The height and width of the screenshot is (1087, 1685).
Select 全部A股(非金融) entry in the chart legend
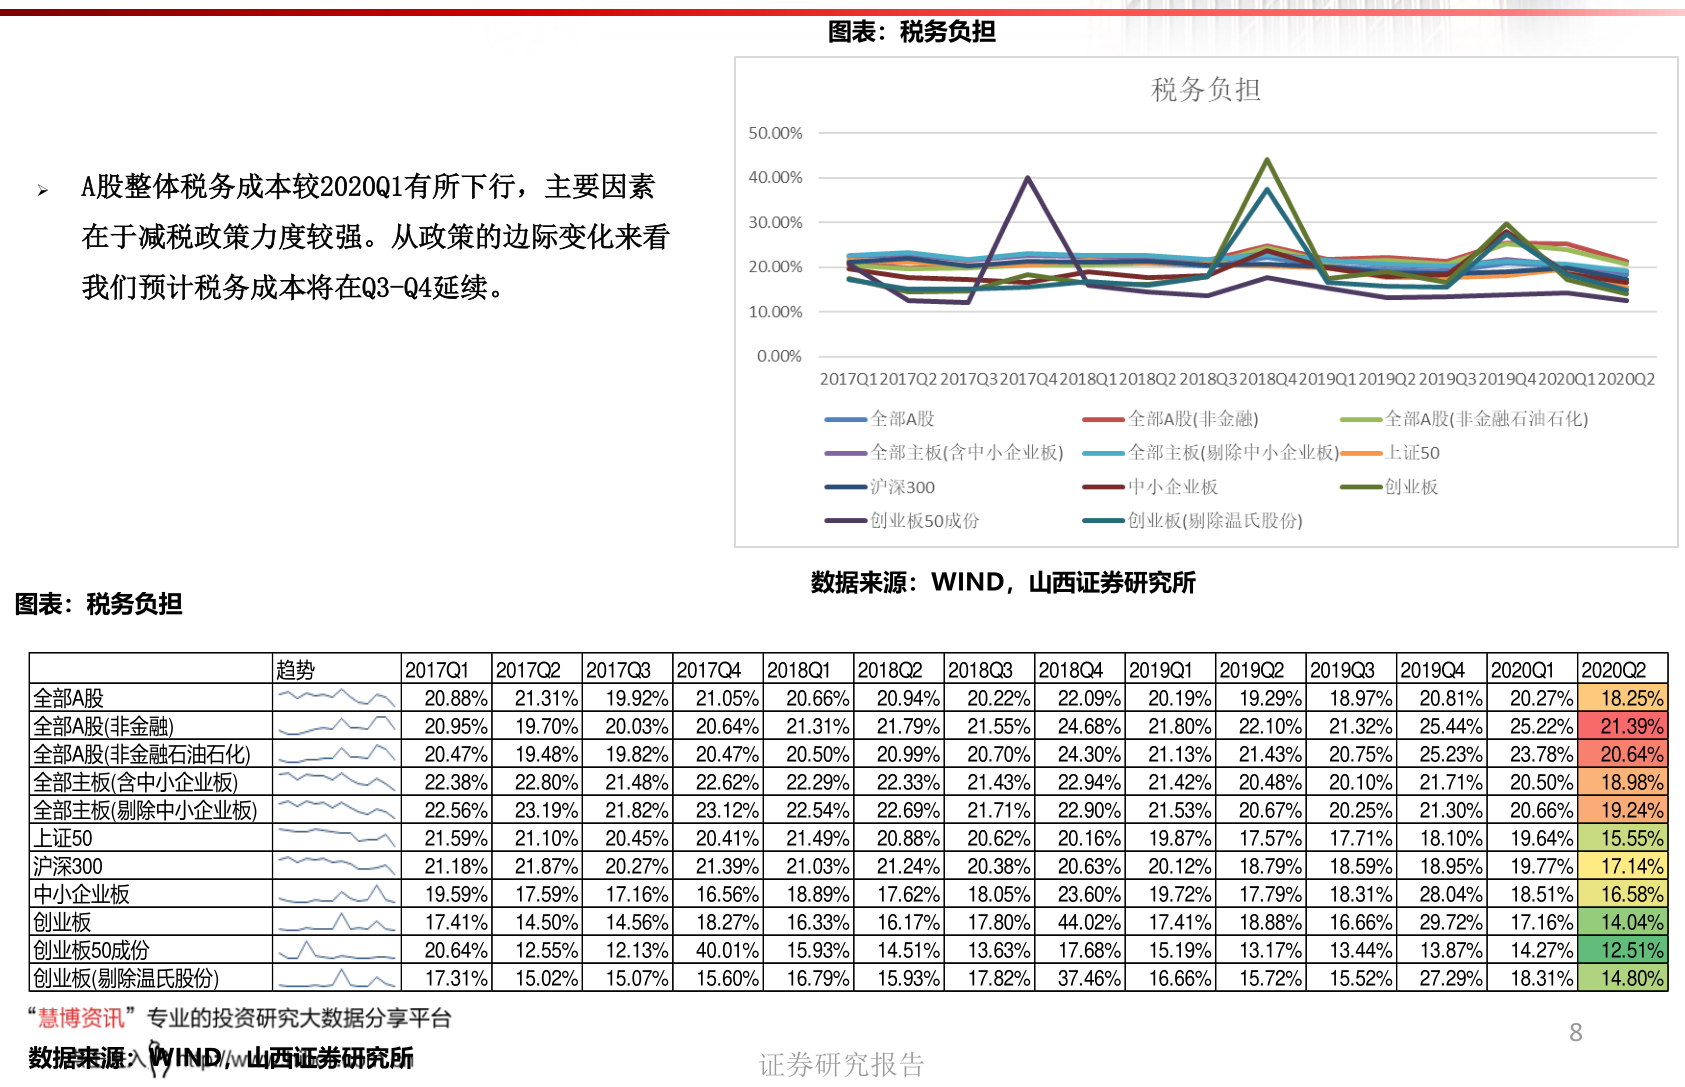tap(1170, 419)
